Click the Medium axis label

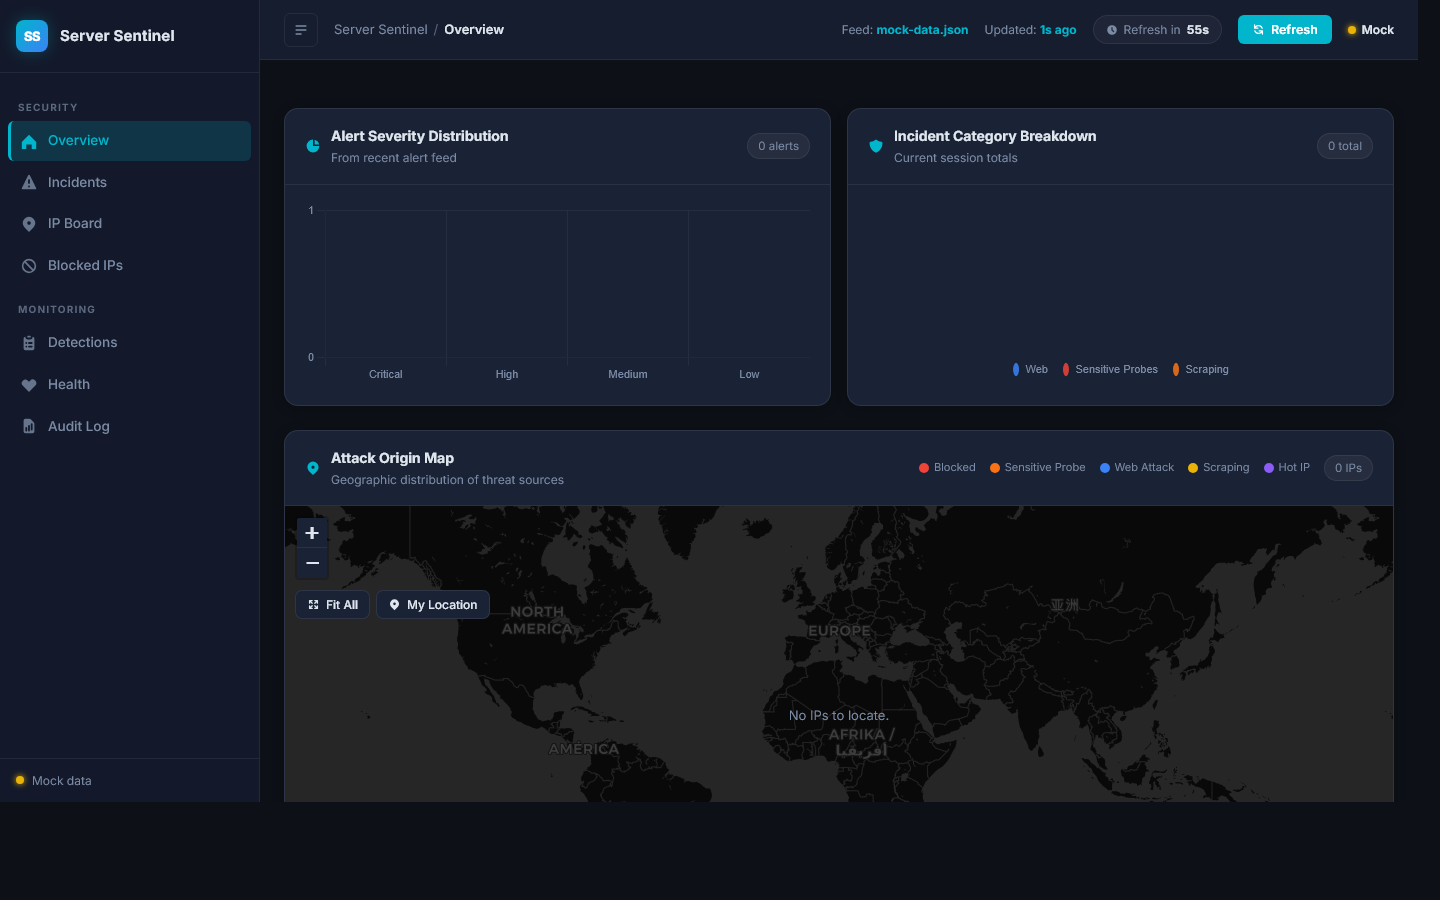pos(628,375)
